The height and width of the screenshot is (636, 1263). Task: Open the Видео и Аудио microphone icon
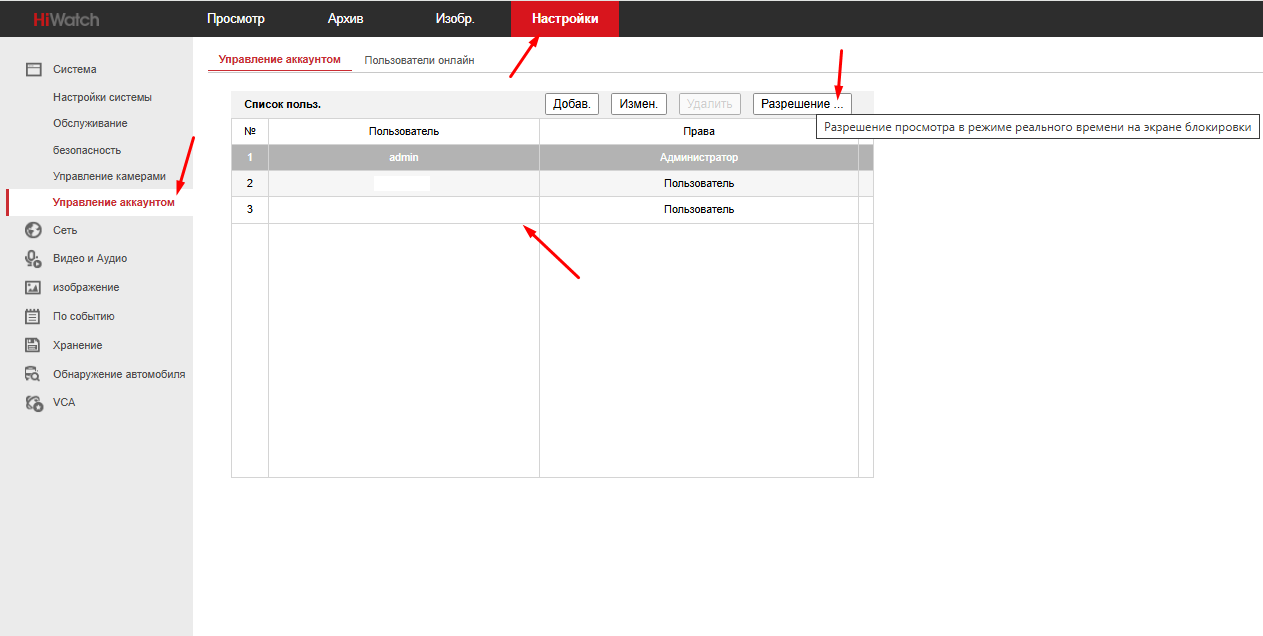click(33, 258)
